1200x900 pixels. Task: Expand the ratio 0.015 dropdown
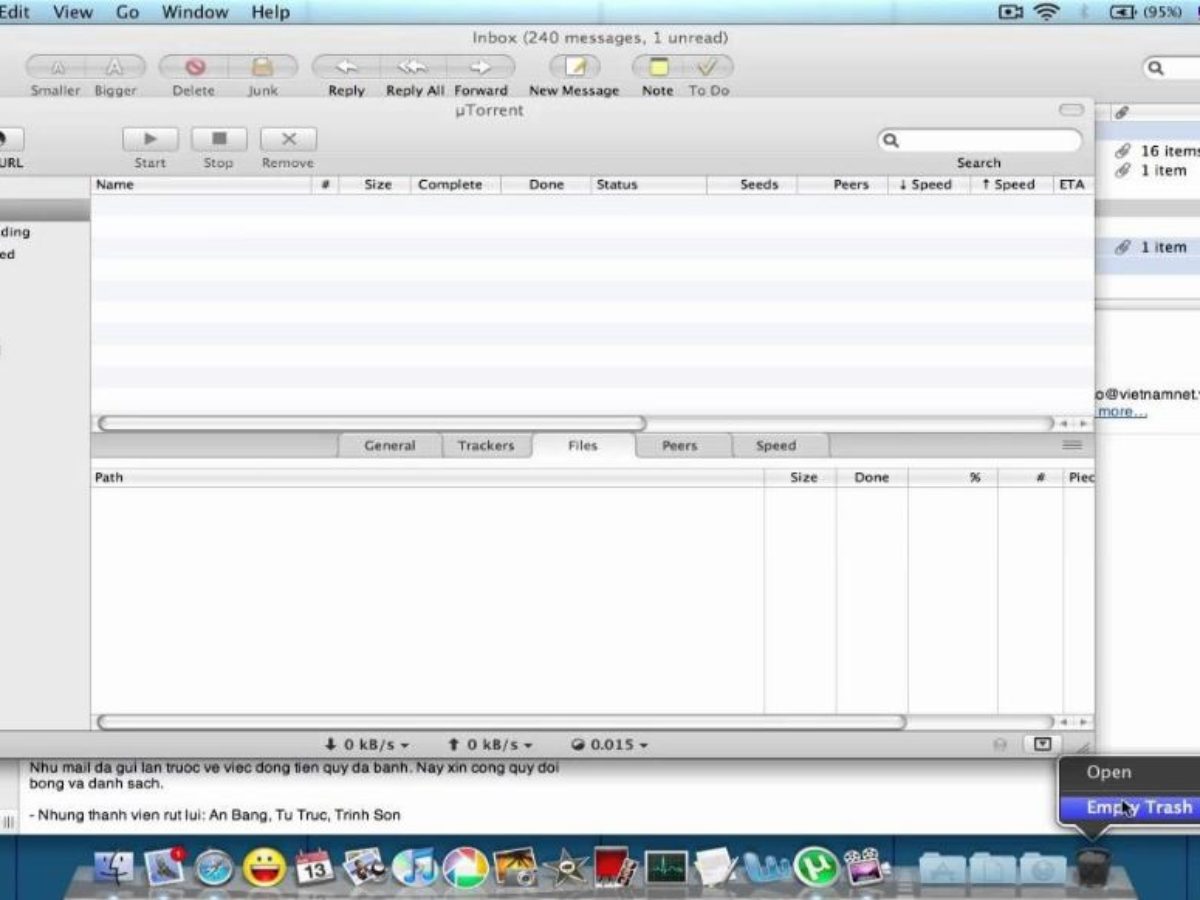(x=612, y=744)
